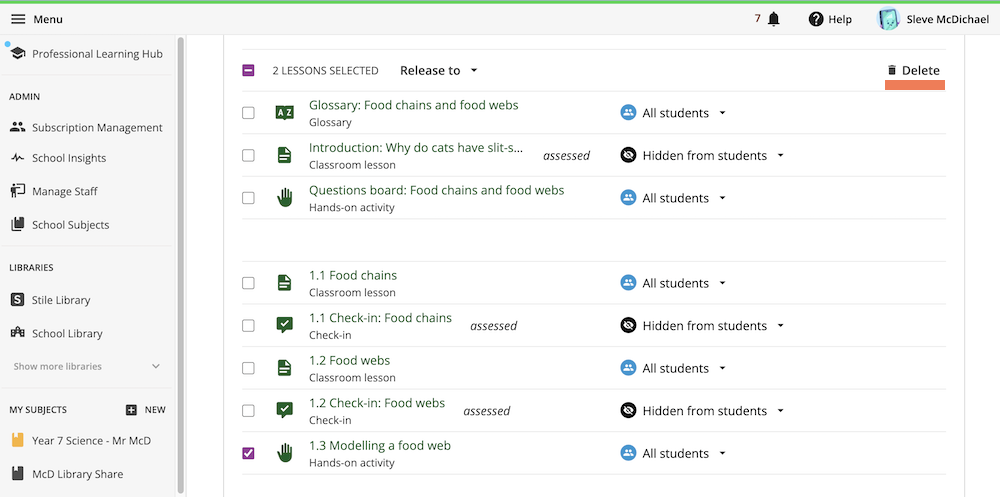This screenshot has width=1000, height=497.
Task: Click the Help question mark icon
Action: pos(816,19)
